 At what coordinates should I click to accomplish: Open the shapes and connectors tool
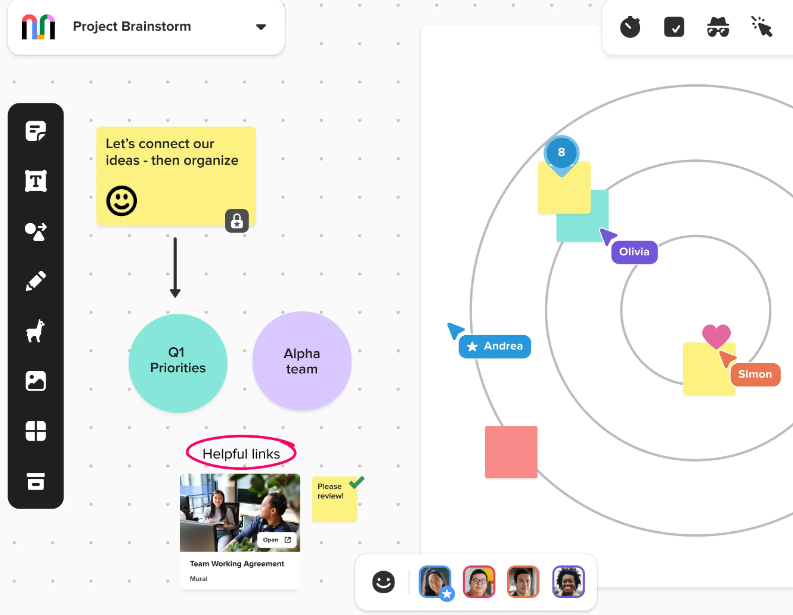36,231
